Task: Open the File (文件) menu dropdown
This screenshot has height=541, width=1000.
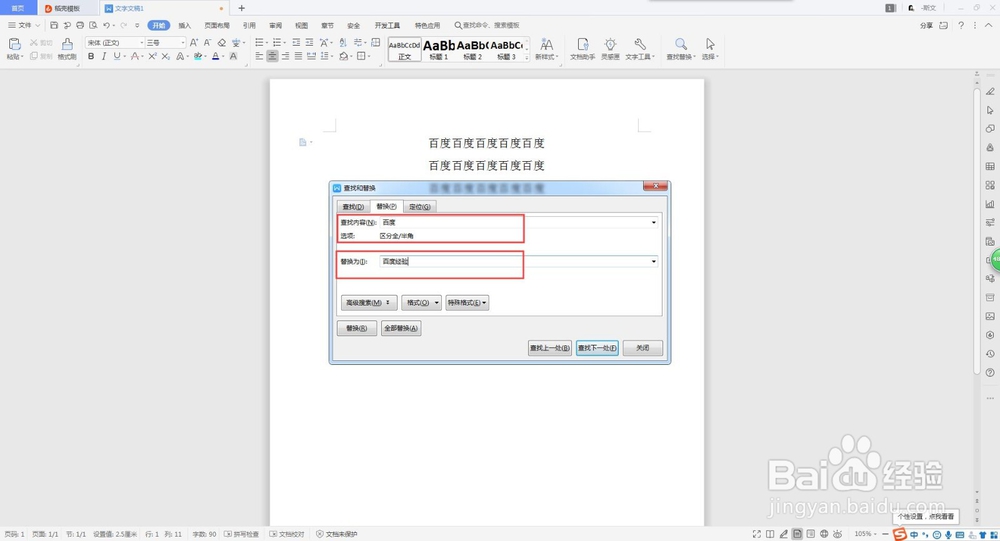Action: [24, 26]
